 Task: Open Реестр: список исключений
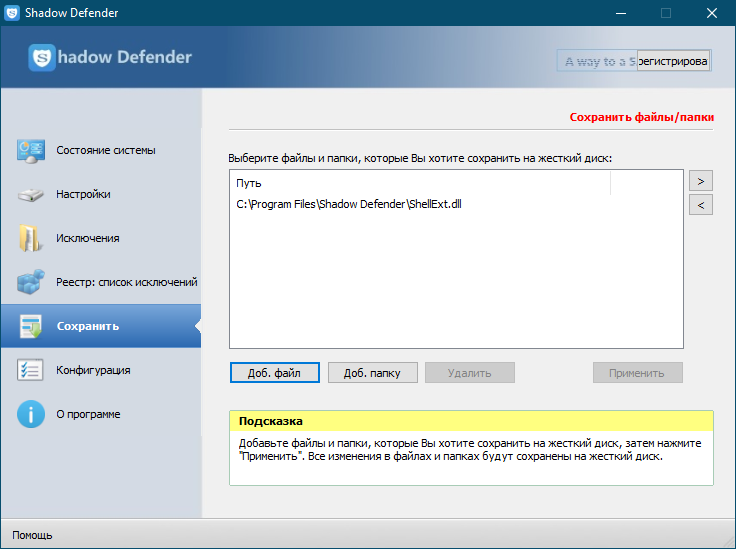[127, 282]
